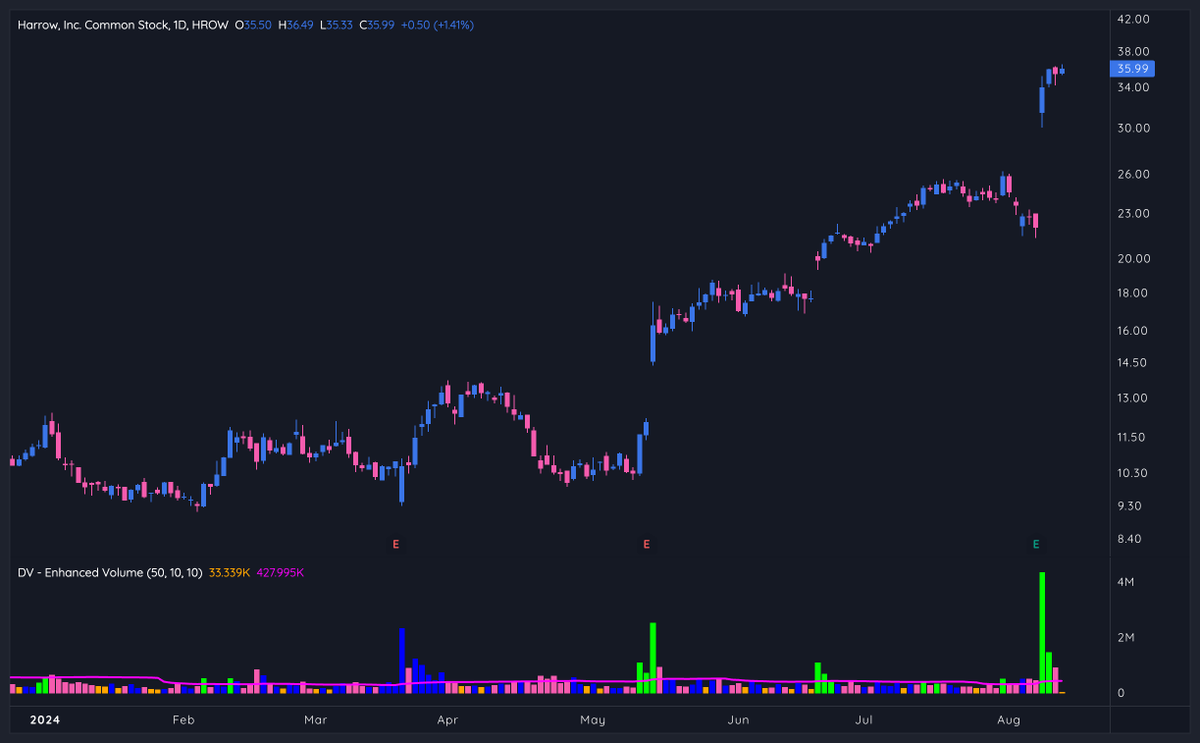Click the 14.50 price axis label
1200x743 pixels.
(1133, 363)
